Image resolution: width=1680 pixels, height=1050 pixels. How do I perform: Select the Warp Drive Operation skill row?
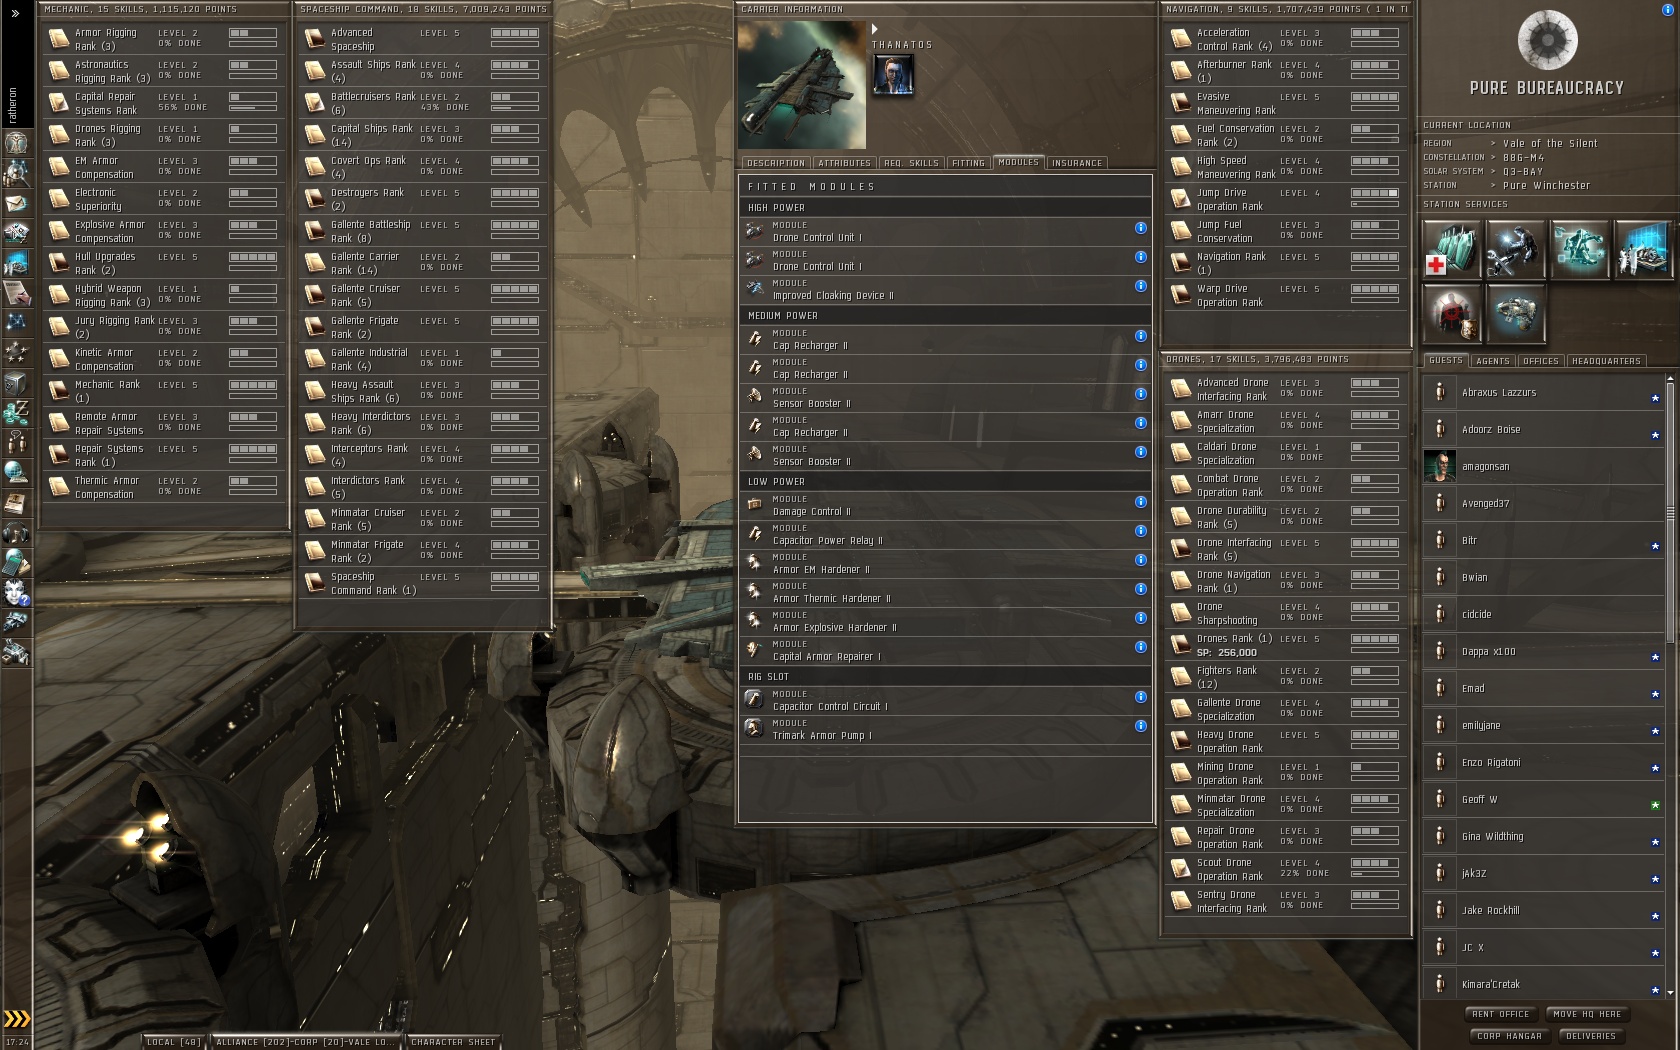pyautogui.click(x=1285, y=295)
